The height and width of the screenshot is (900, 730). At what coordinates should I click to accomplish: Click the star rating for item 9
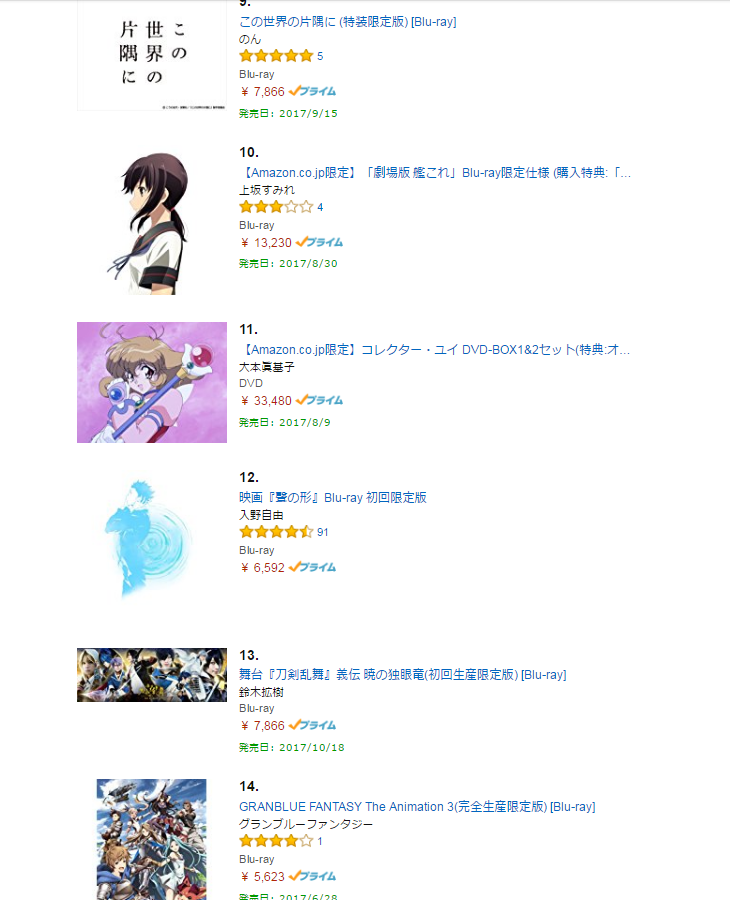[x=276, y=56]
